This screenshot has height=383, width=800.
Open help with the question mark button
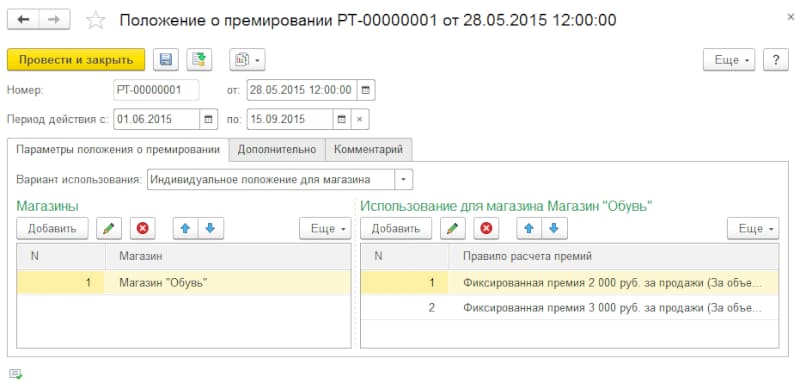(776, 60)
